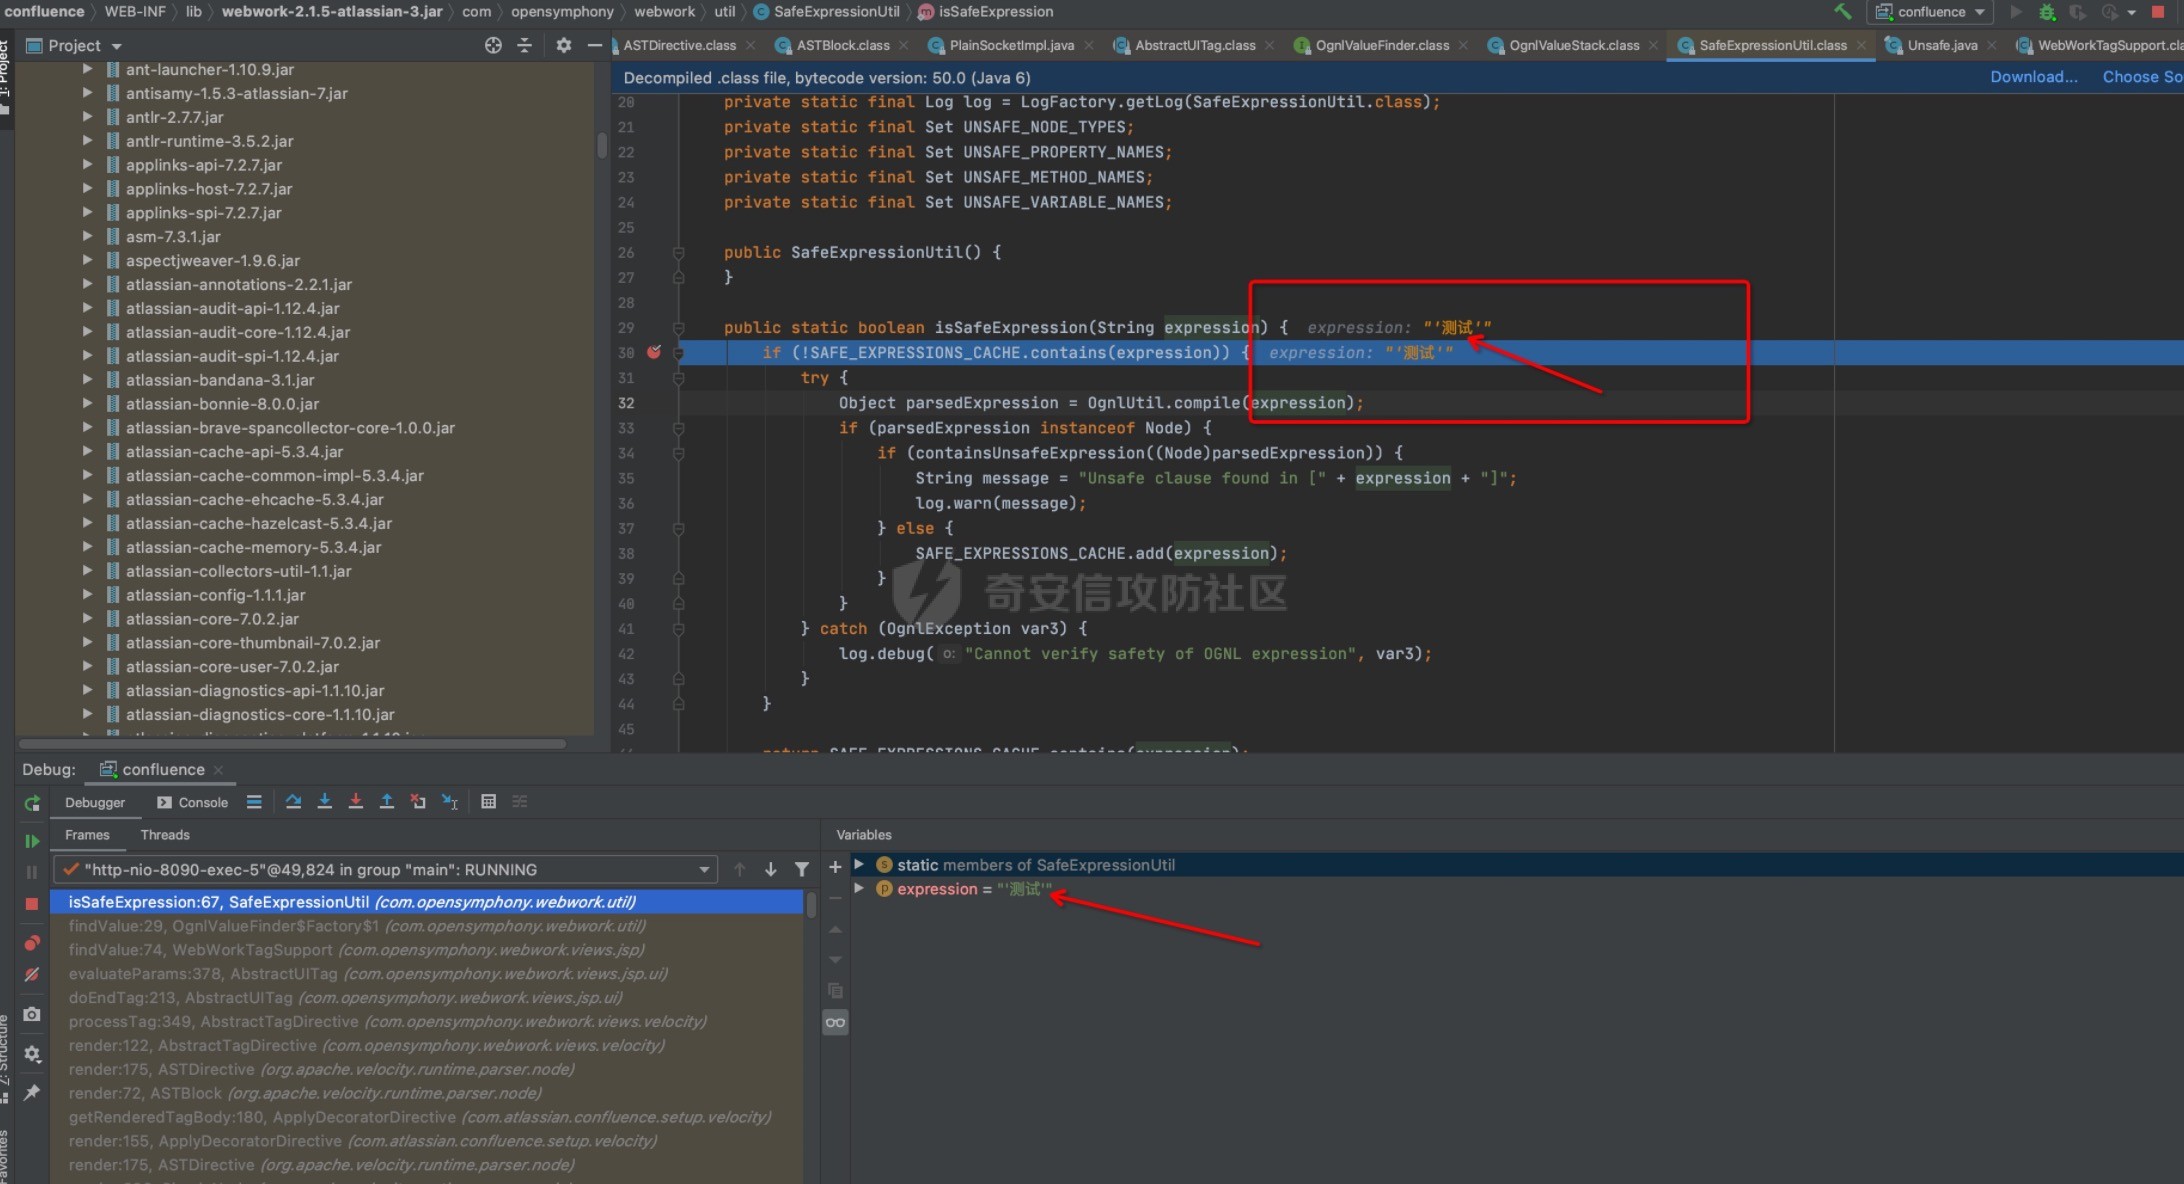The height and width of the screenshot is (1184, 2184).
Task: Stop the running process via red square
Action: 2158,12
